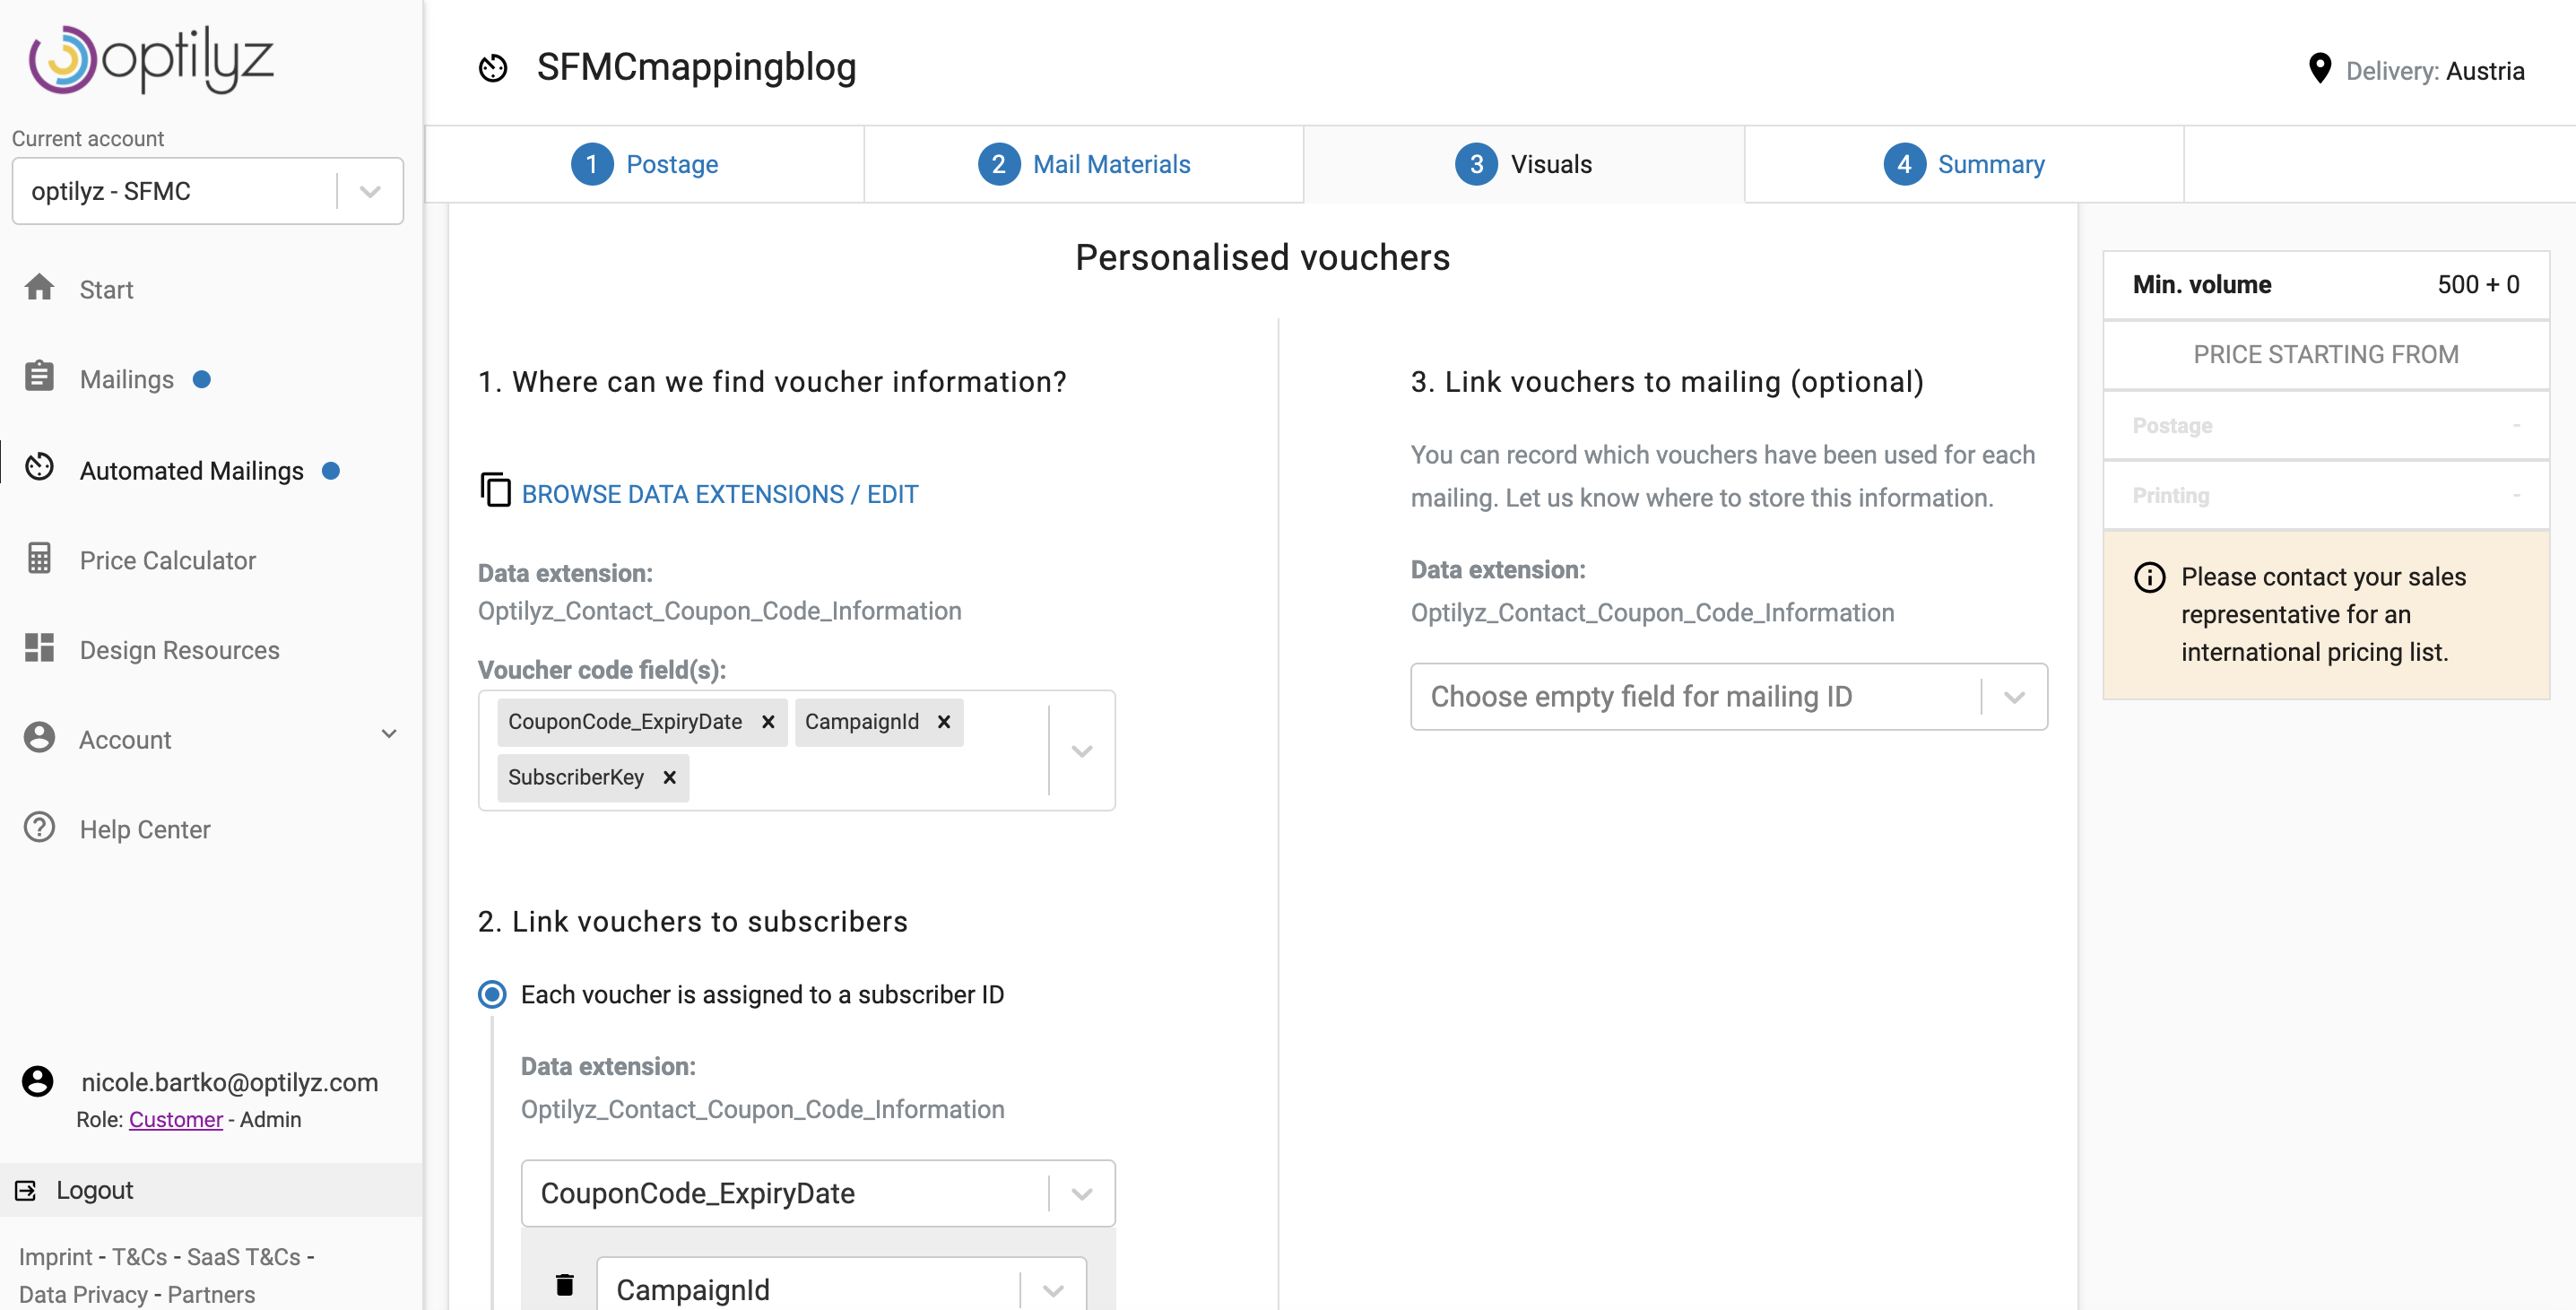Image resolution: width=2576 pixels, height=1310 pixels.
Task: Click the Start home icon
Action: (39, 288)
